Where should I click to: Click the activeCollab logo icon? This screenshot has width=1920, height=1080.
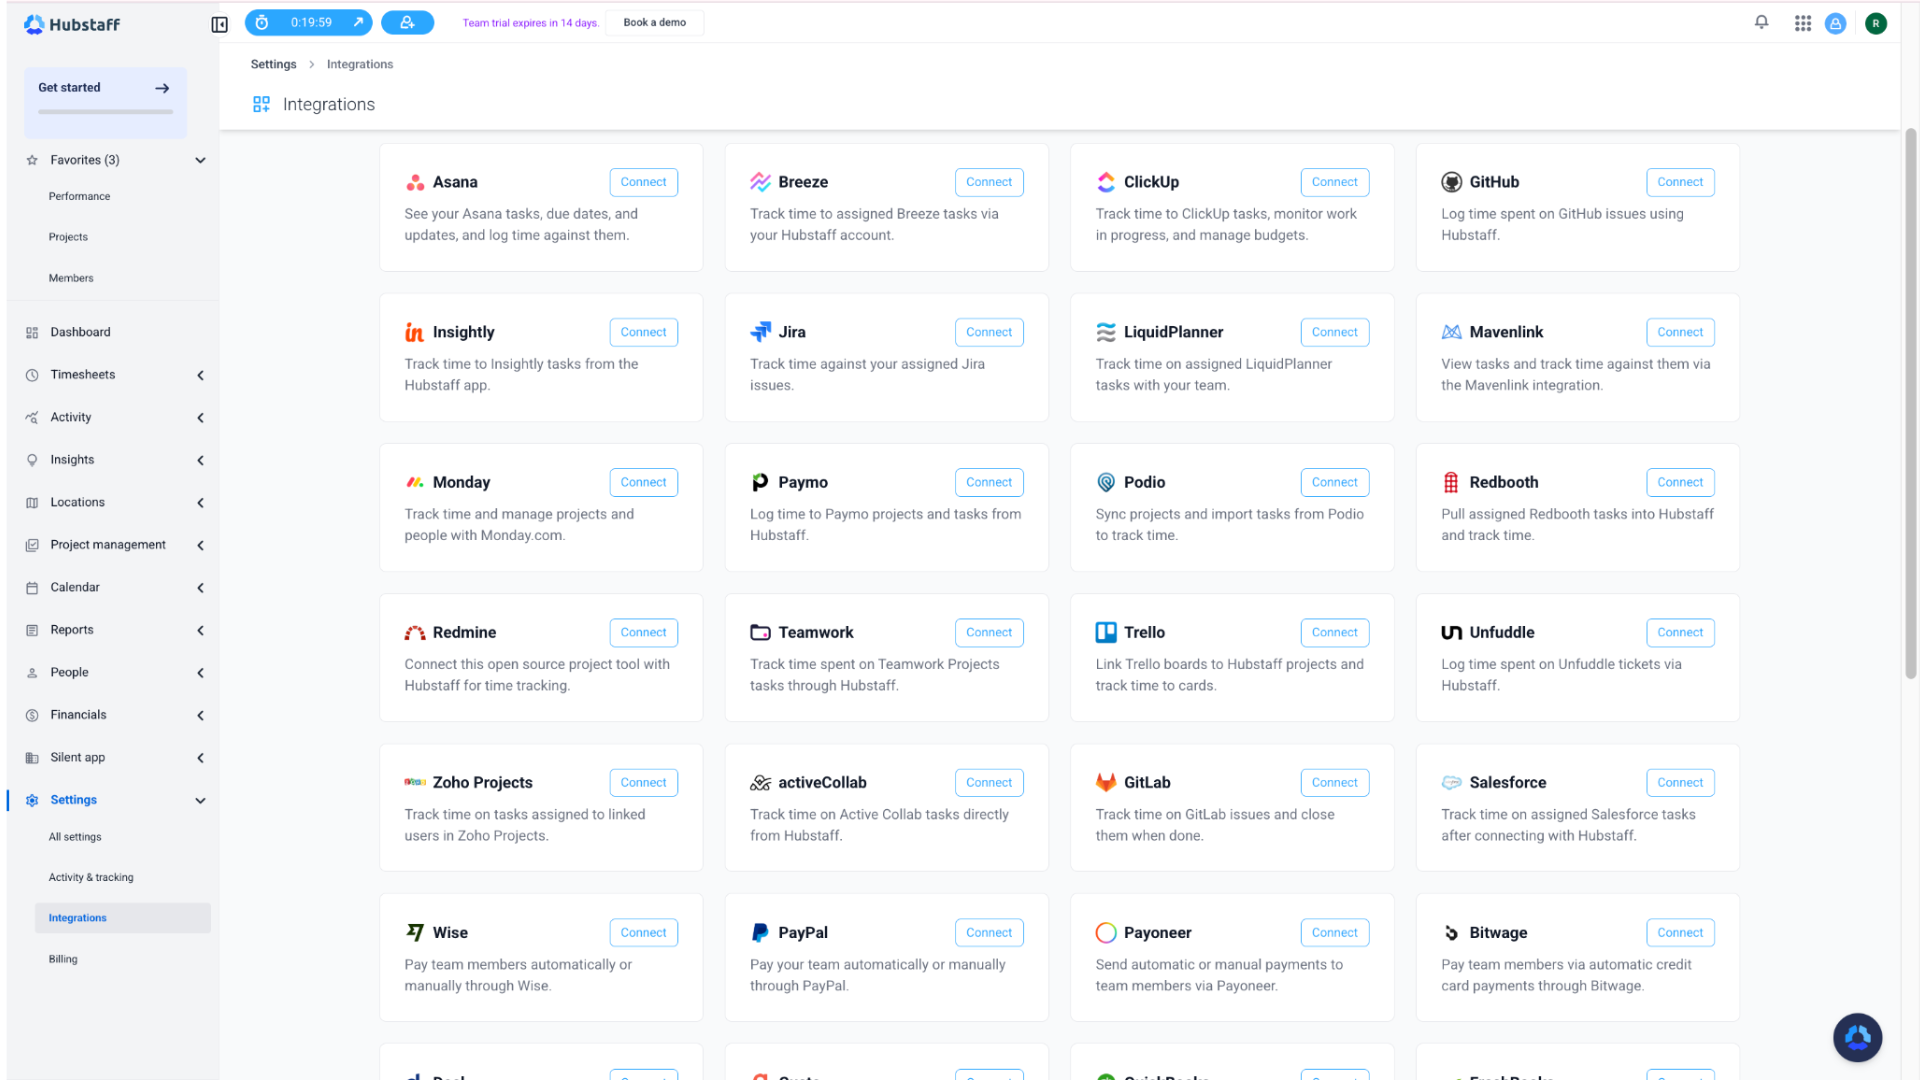[x=761, y=782]
